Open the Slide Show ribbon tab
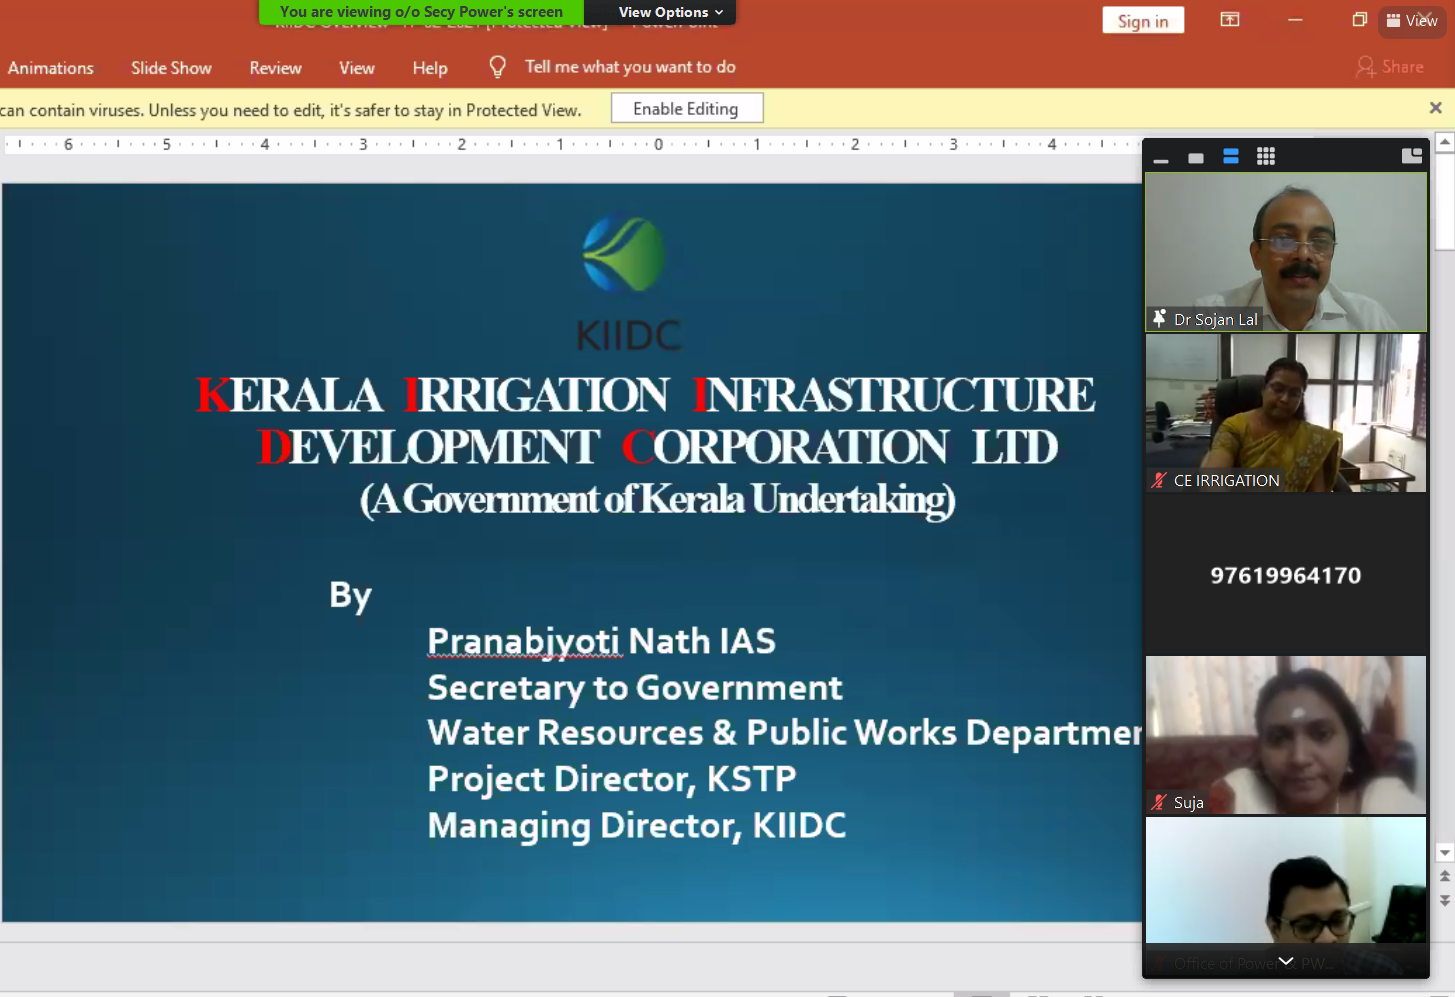The image size is (1455, 997). click(x=171, y=68)
